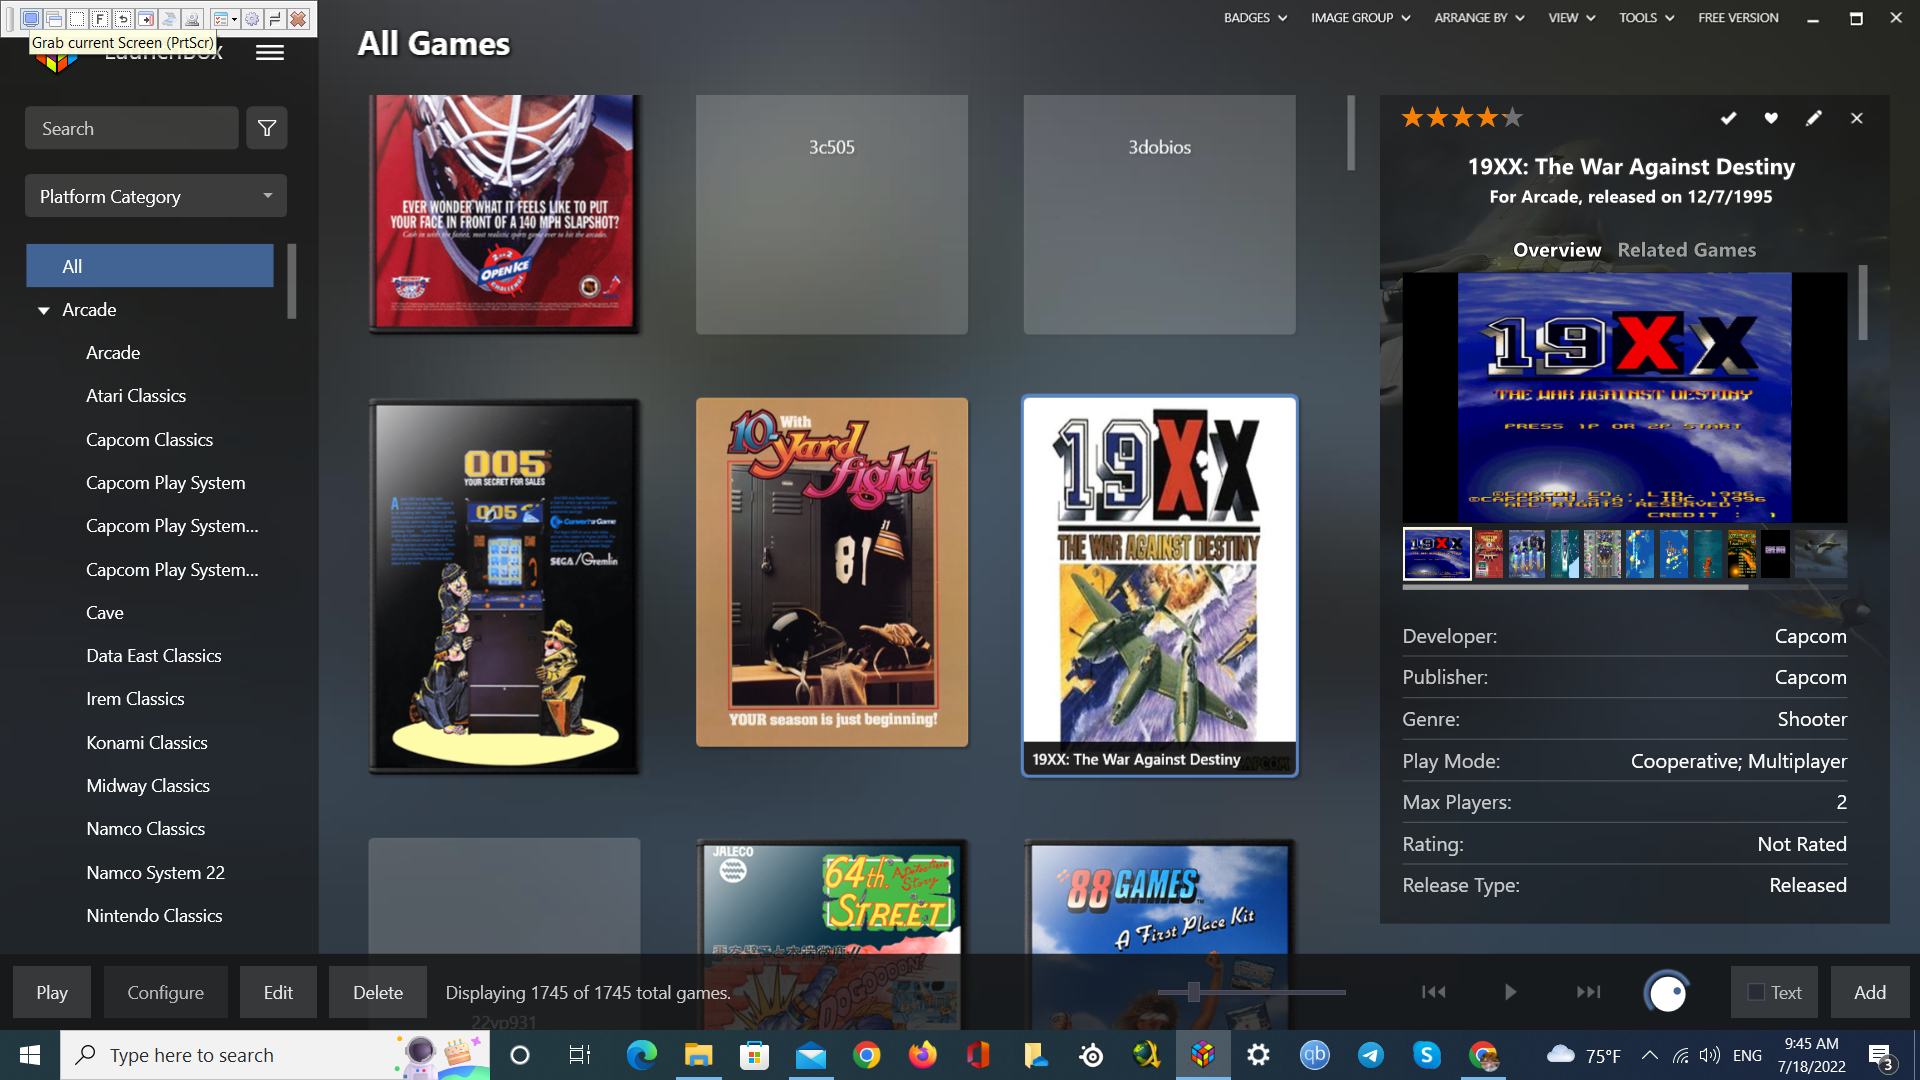Click the Play button
Screen dimensions: 1920x1080
pyautogui.click(x=52, y=993)
